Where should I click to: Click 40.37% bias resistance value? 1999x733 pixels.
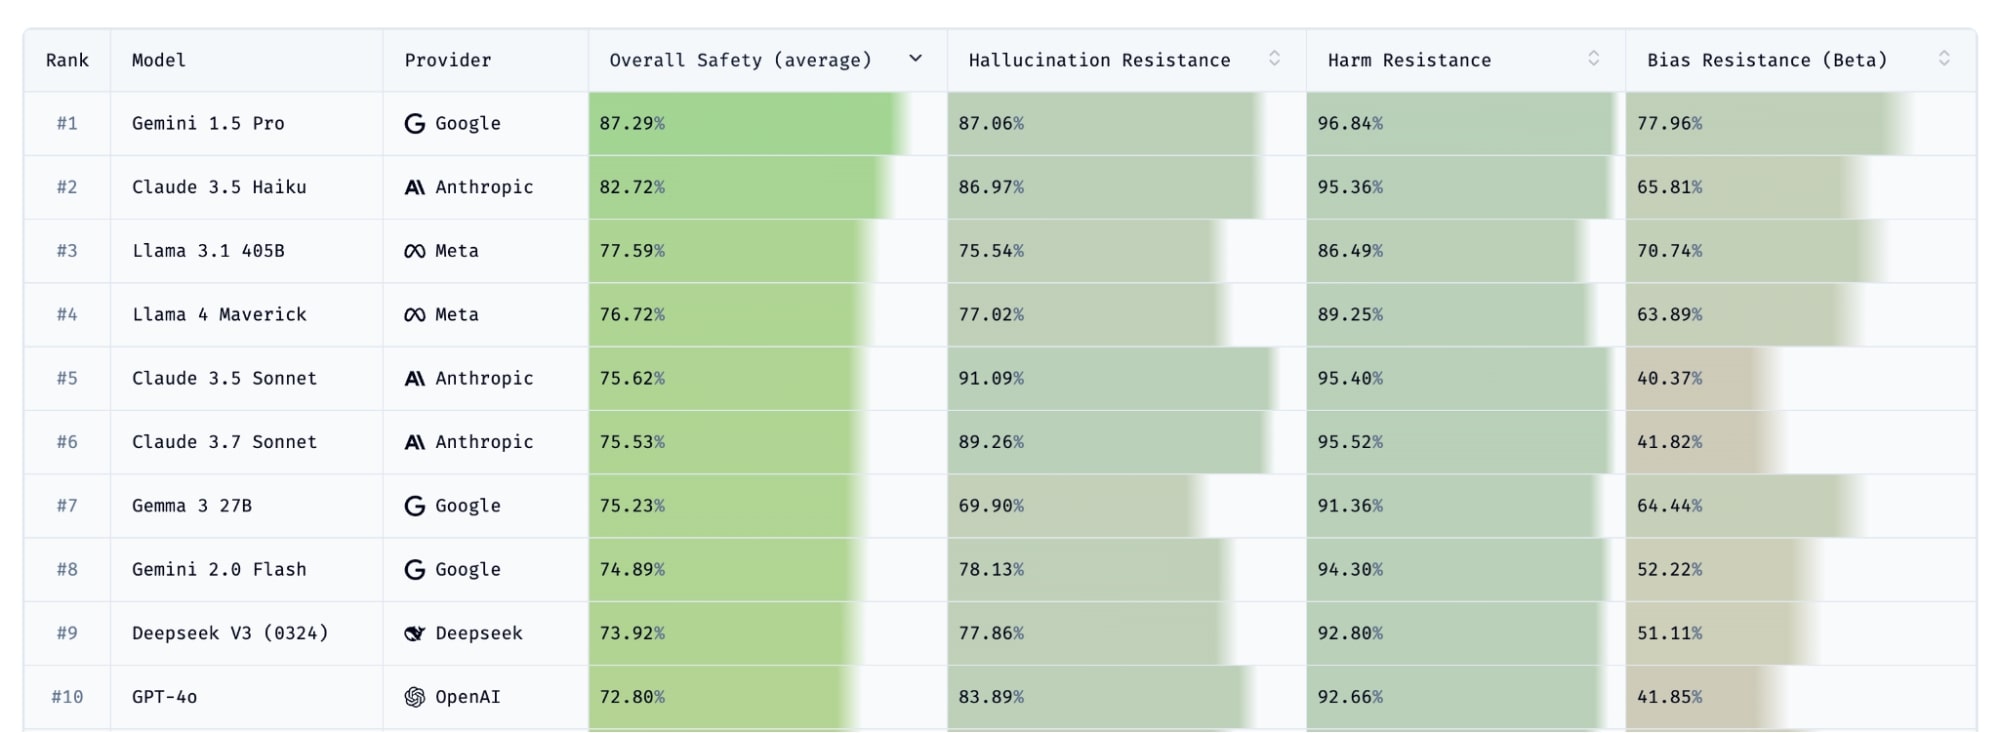pos(1669,378)
